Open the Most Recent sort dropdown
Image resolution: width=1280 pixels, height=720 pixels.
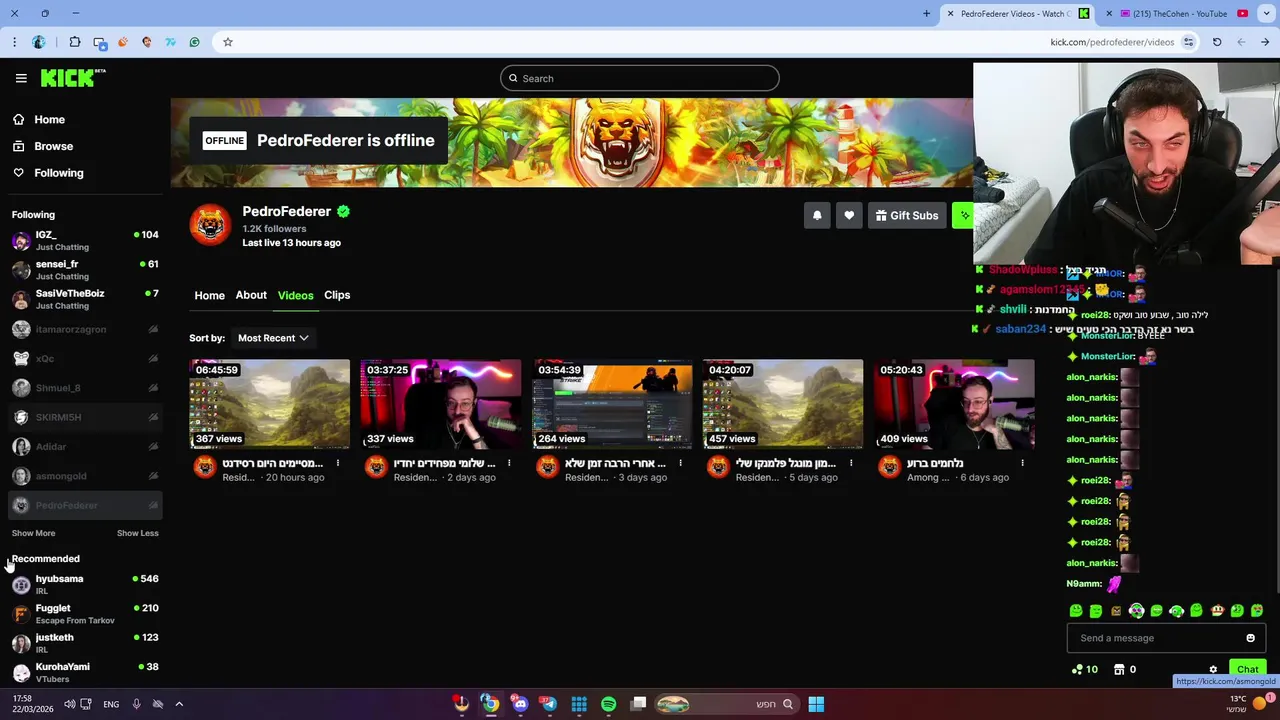[273, 338]
